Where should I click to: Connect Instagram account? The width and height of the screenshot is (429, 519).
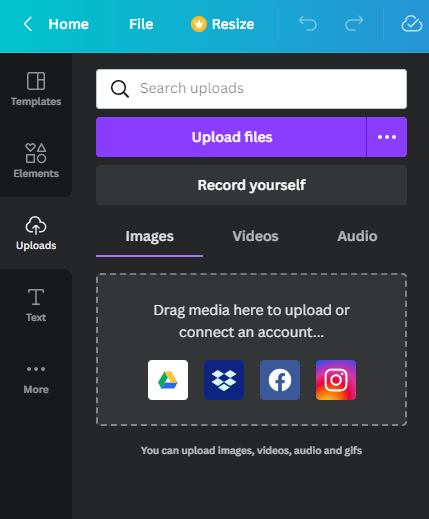tap(336, 380)
